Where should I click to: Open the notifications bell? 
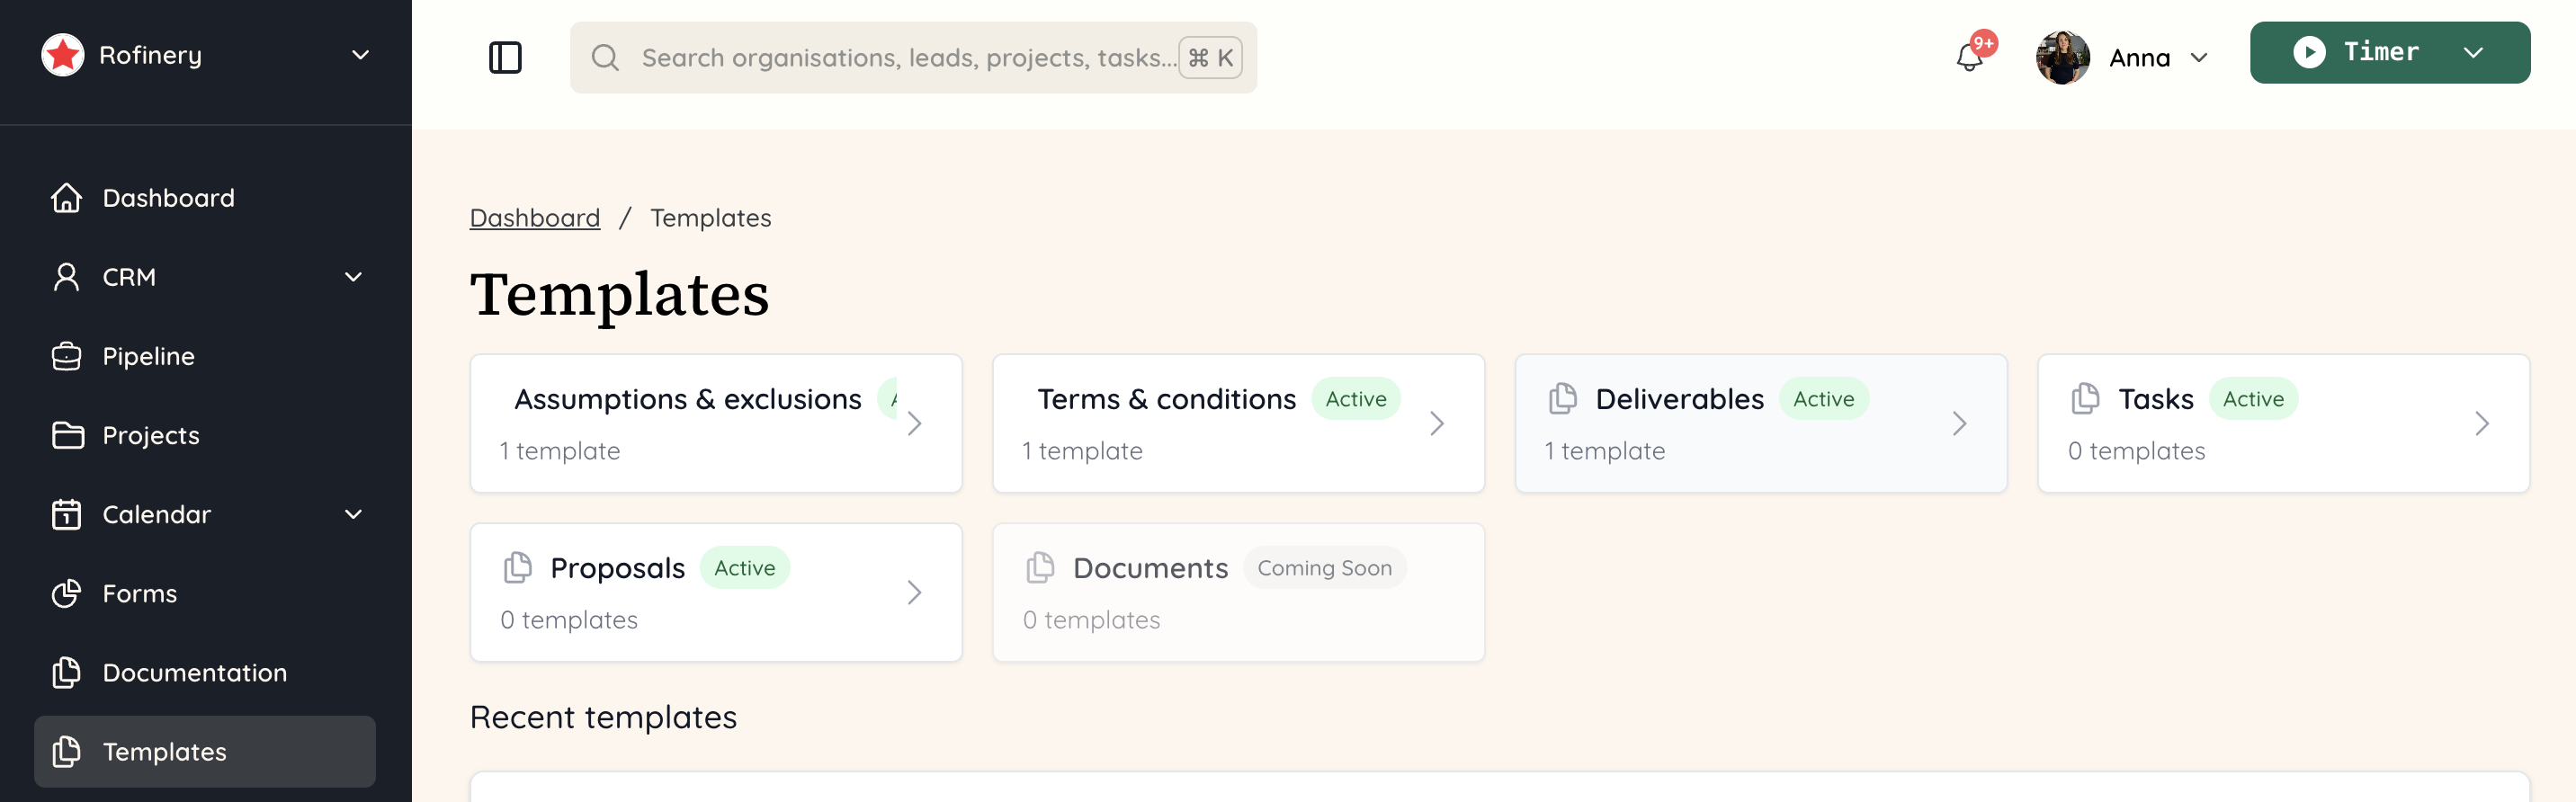(1971, 57)
